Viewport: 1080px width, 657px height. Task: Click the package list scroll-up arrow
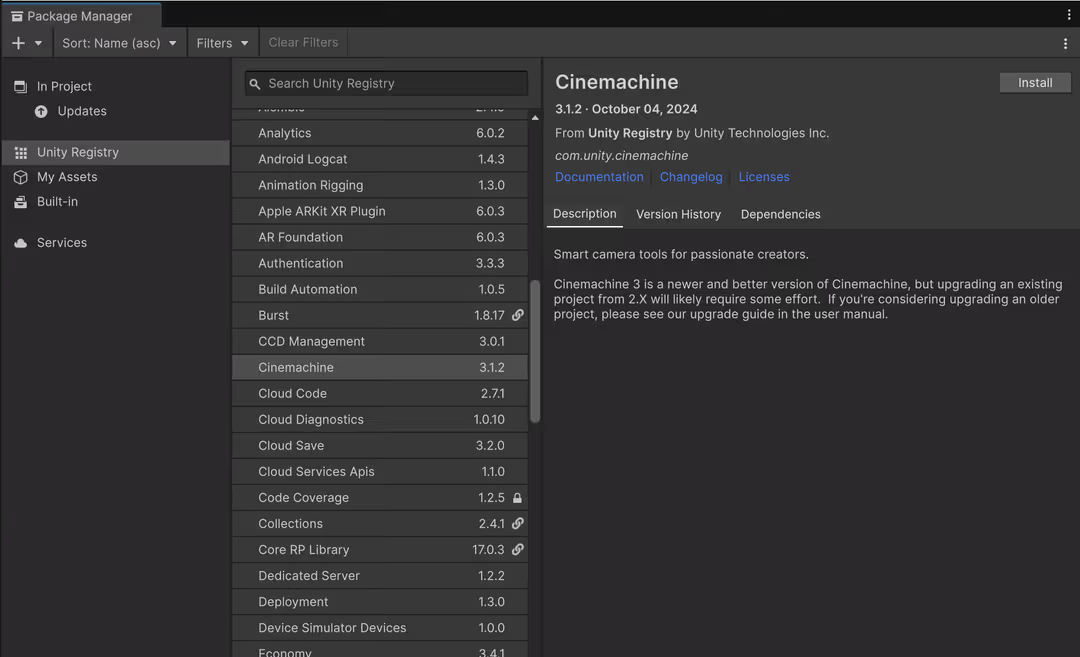tap(534, 118)
